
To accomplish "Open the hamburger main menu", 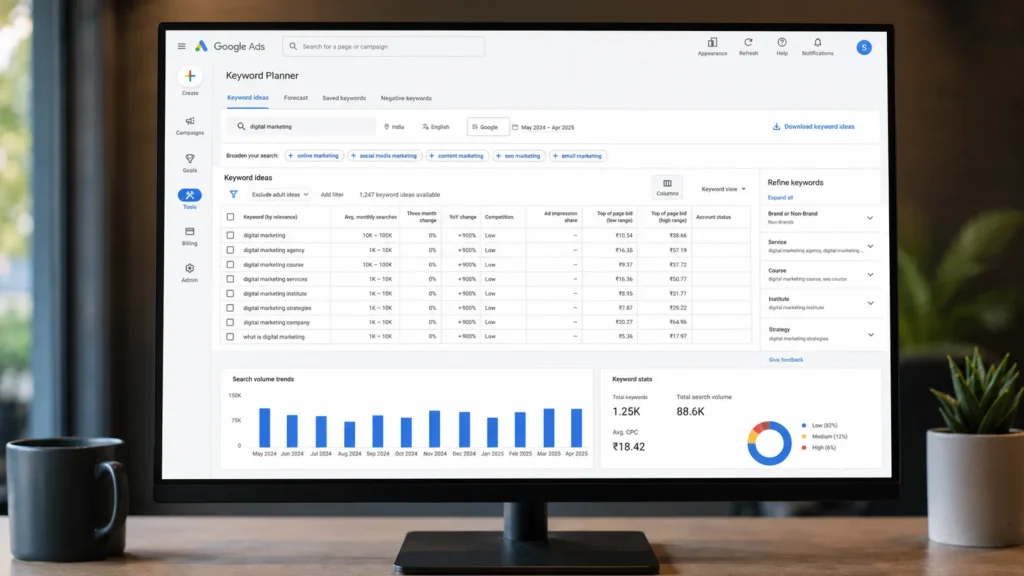I will tap(182, 46).
